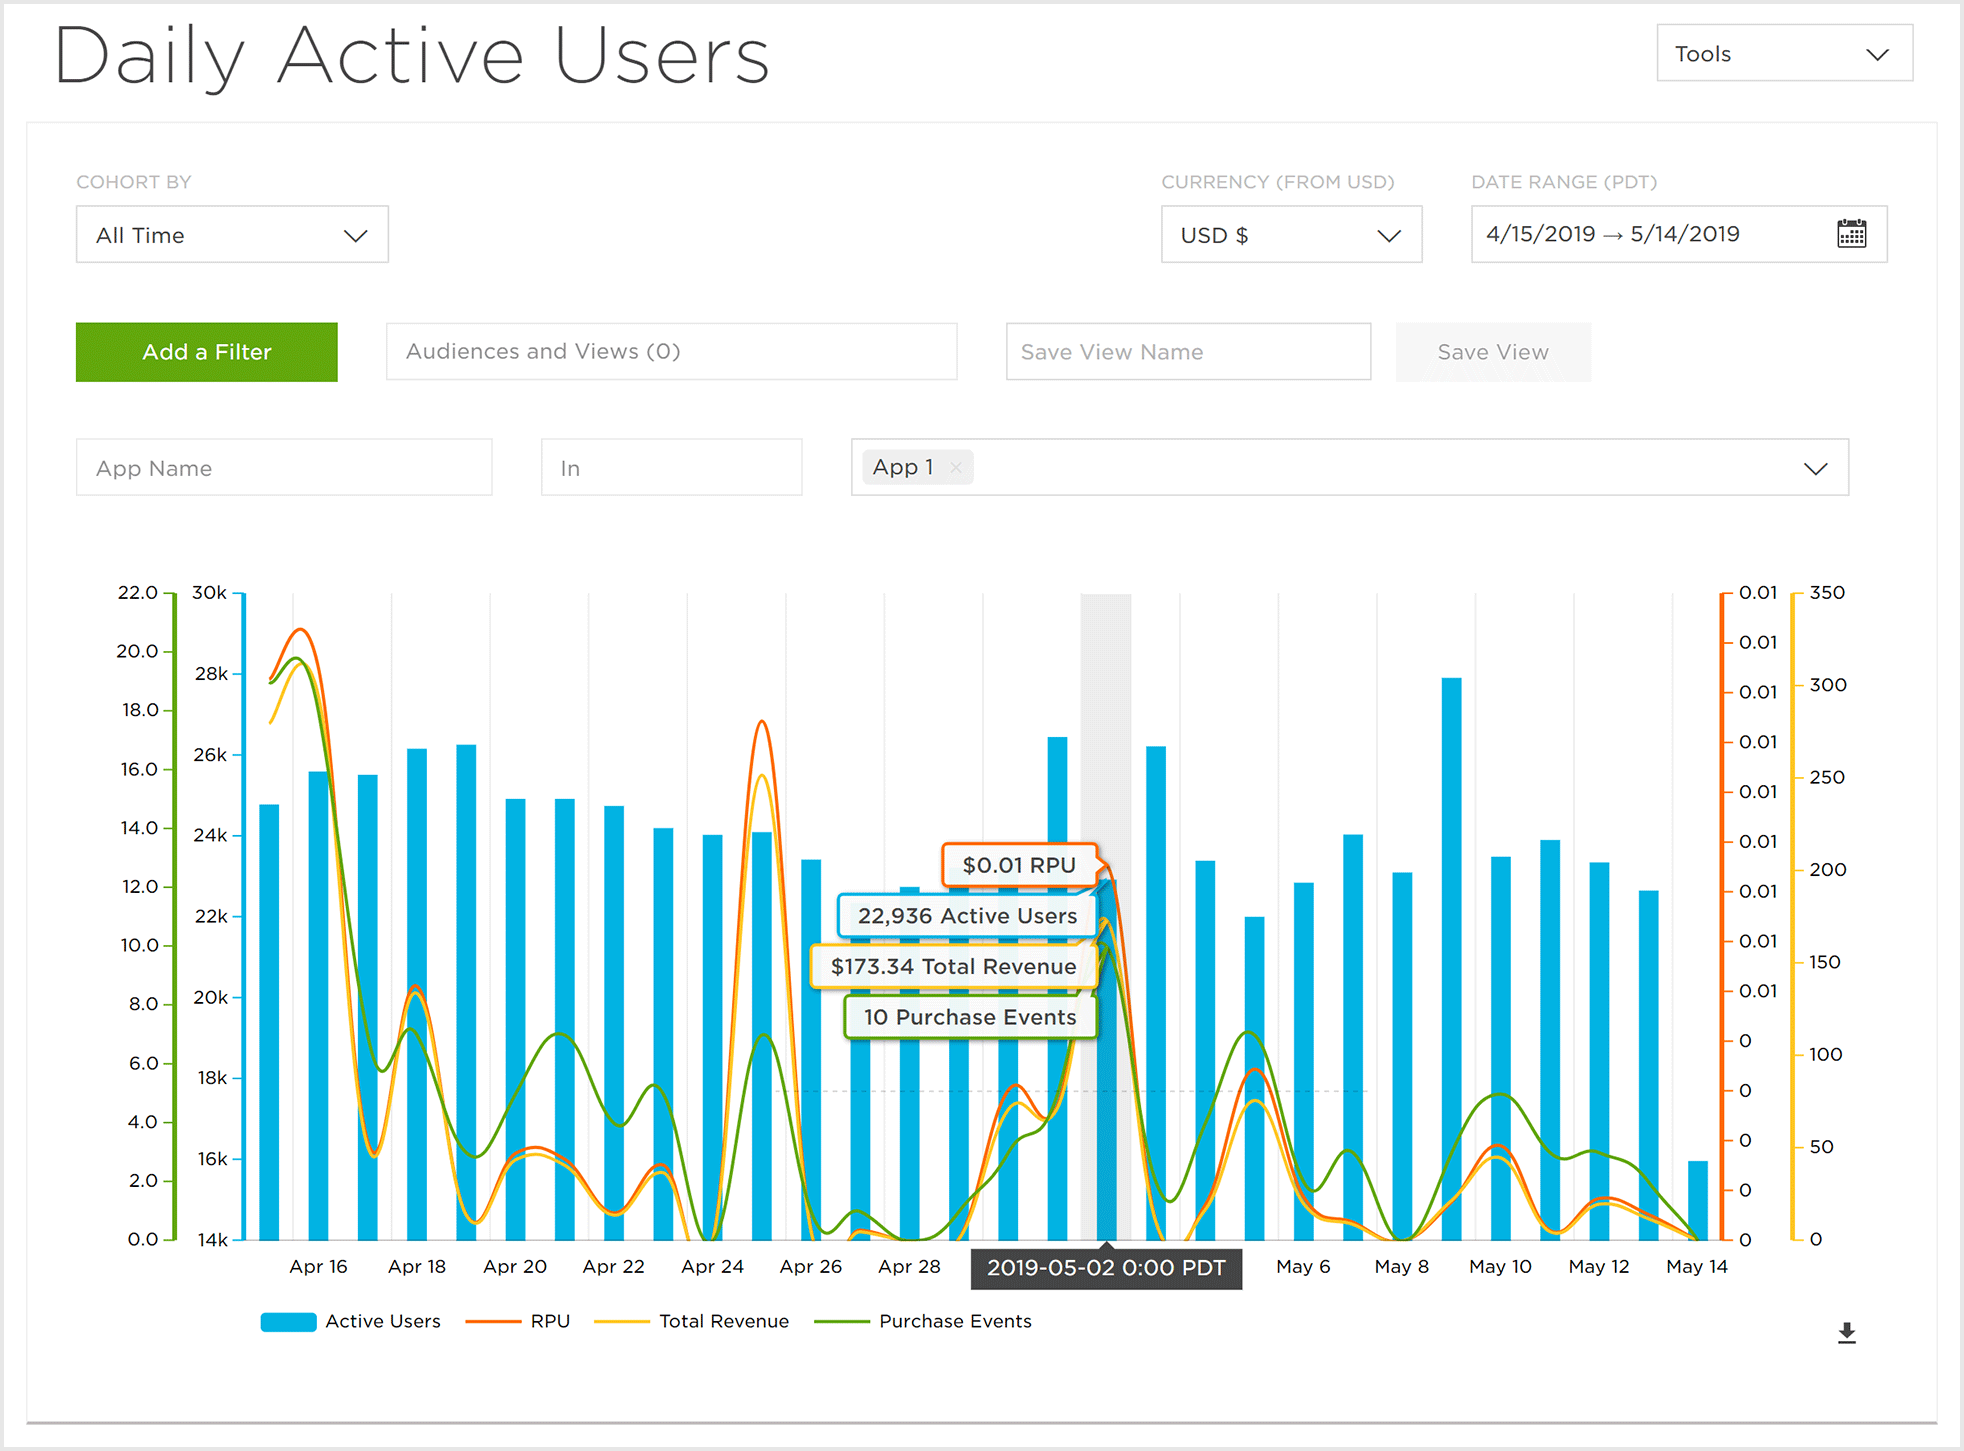Expand the app selection dropdown chevron
1964x1451 pixels.
tap(1815, 468)
